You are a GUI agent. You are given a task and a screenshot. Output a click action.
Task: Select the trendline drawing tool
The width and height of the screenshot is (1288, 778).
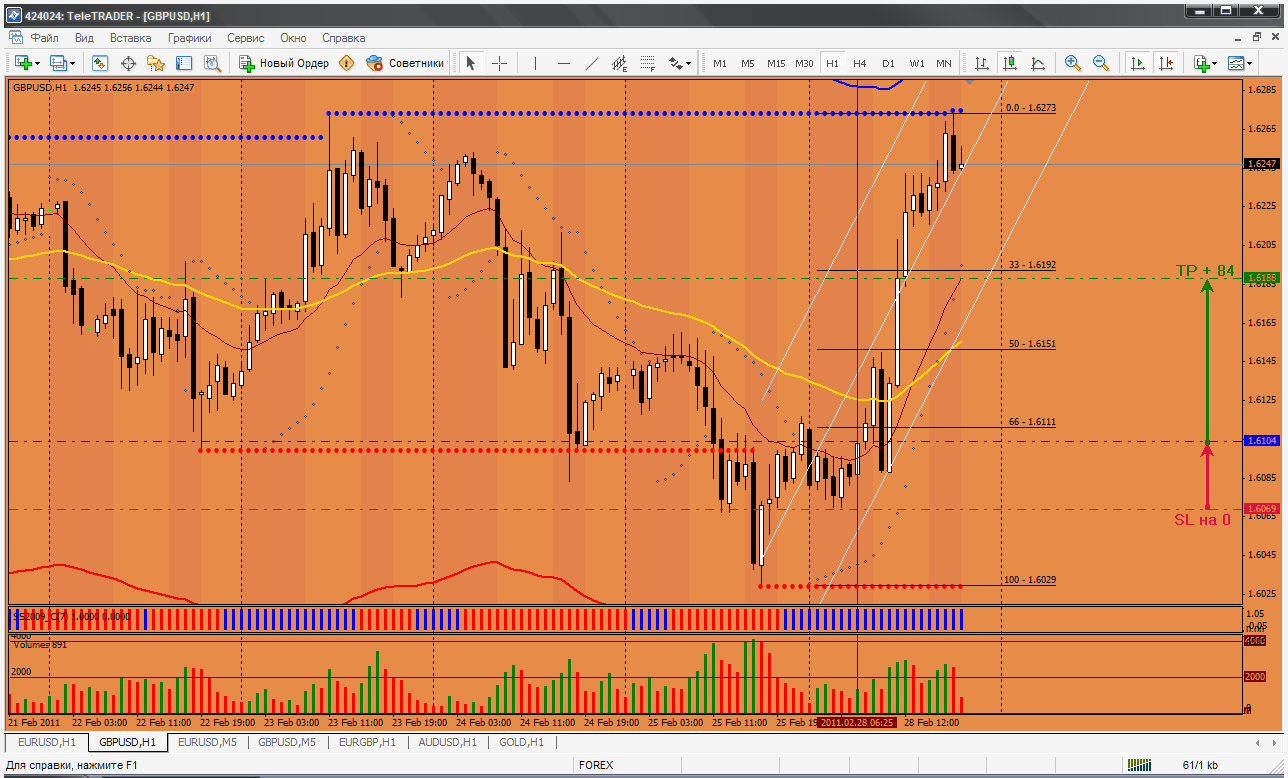pos(591,63)
